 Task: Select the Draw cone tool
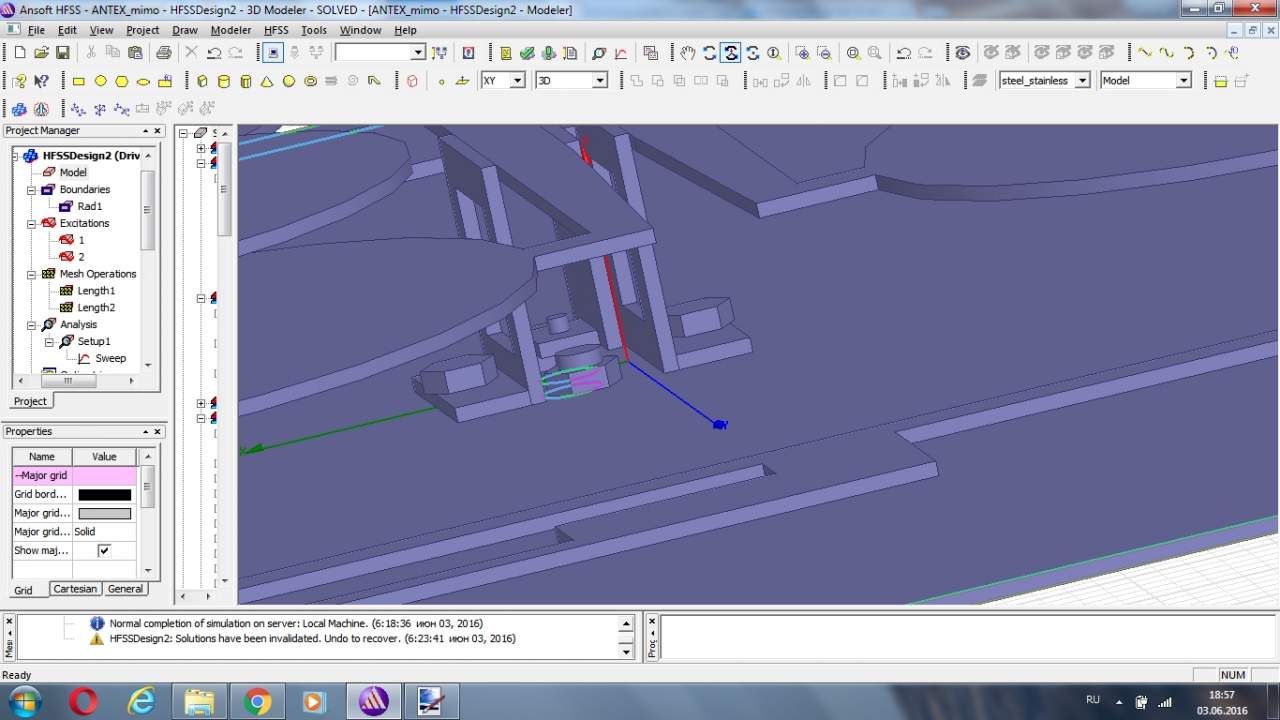tap(267, 81)
